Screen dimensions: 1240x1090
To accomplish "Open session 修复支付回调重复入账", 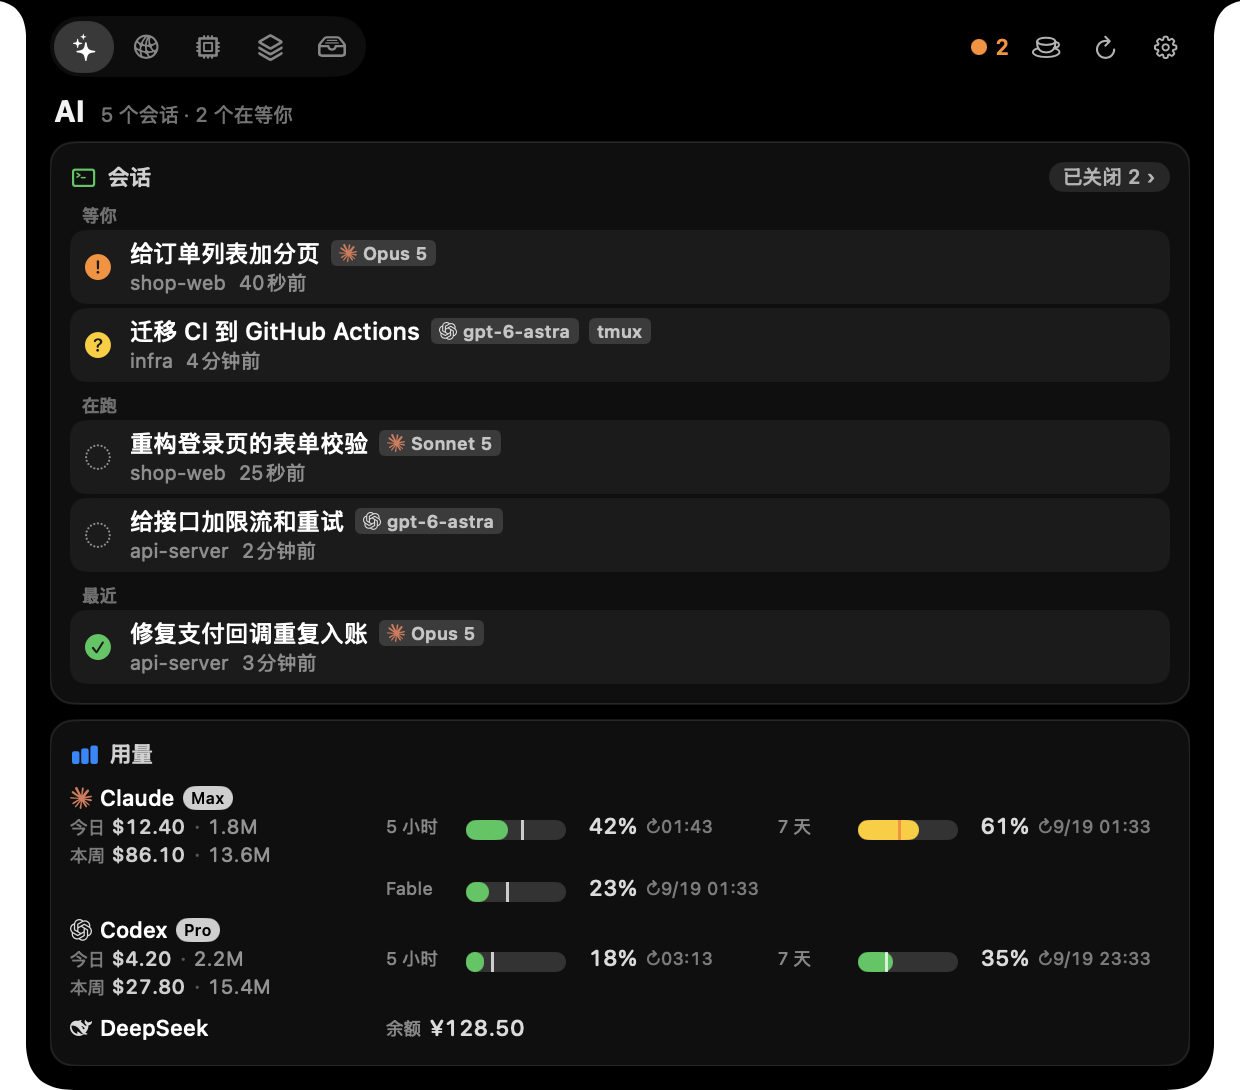I will click(620, 647).
